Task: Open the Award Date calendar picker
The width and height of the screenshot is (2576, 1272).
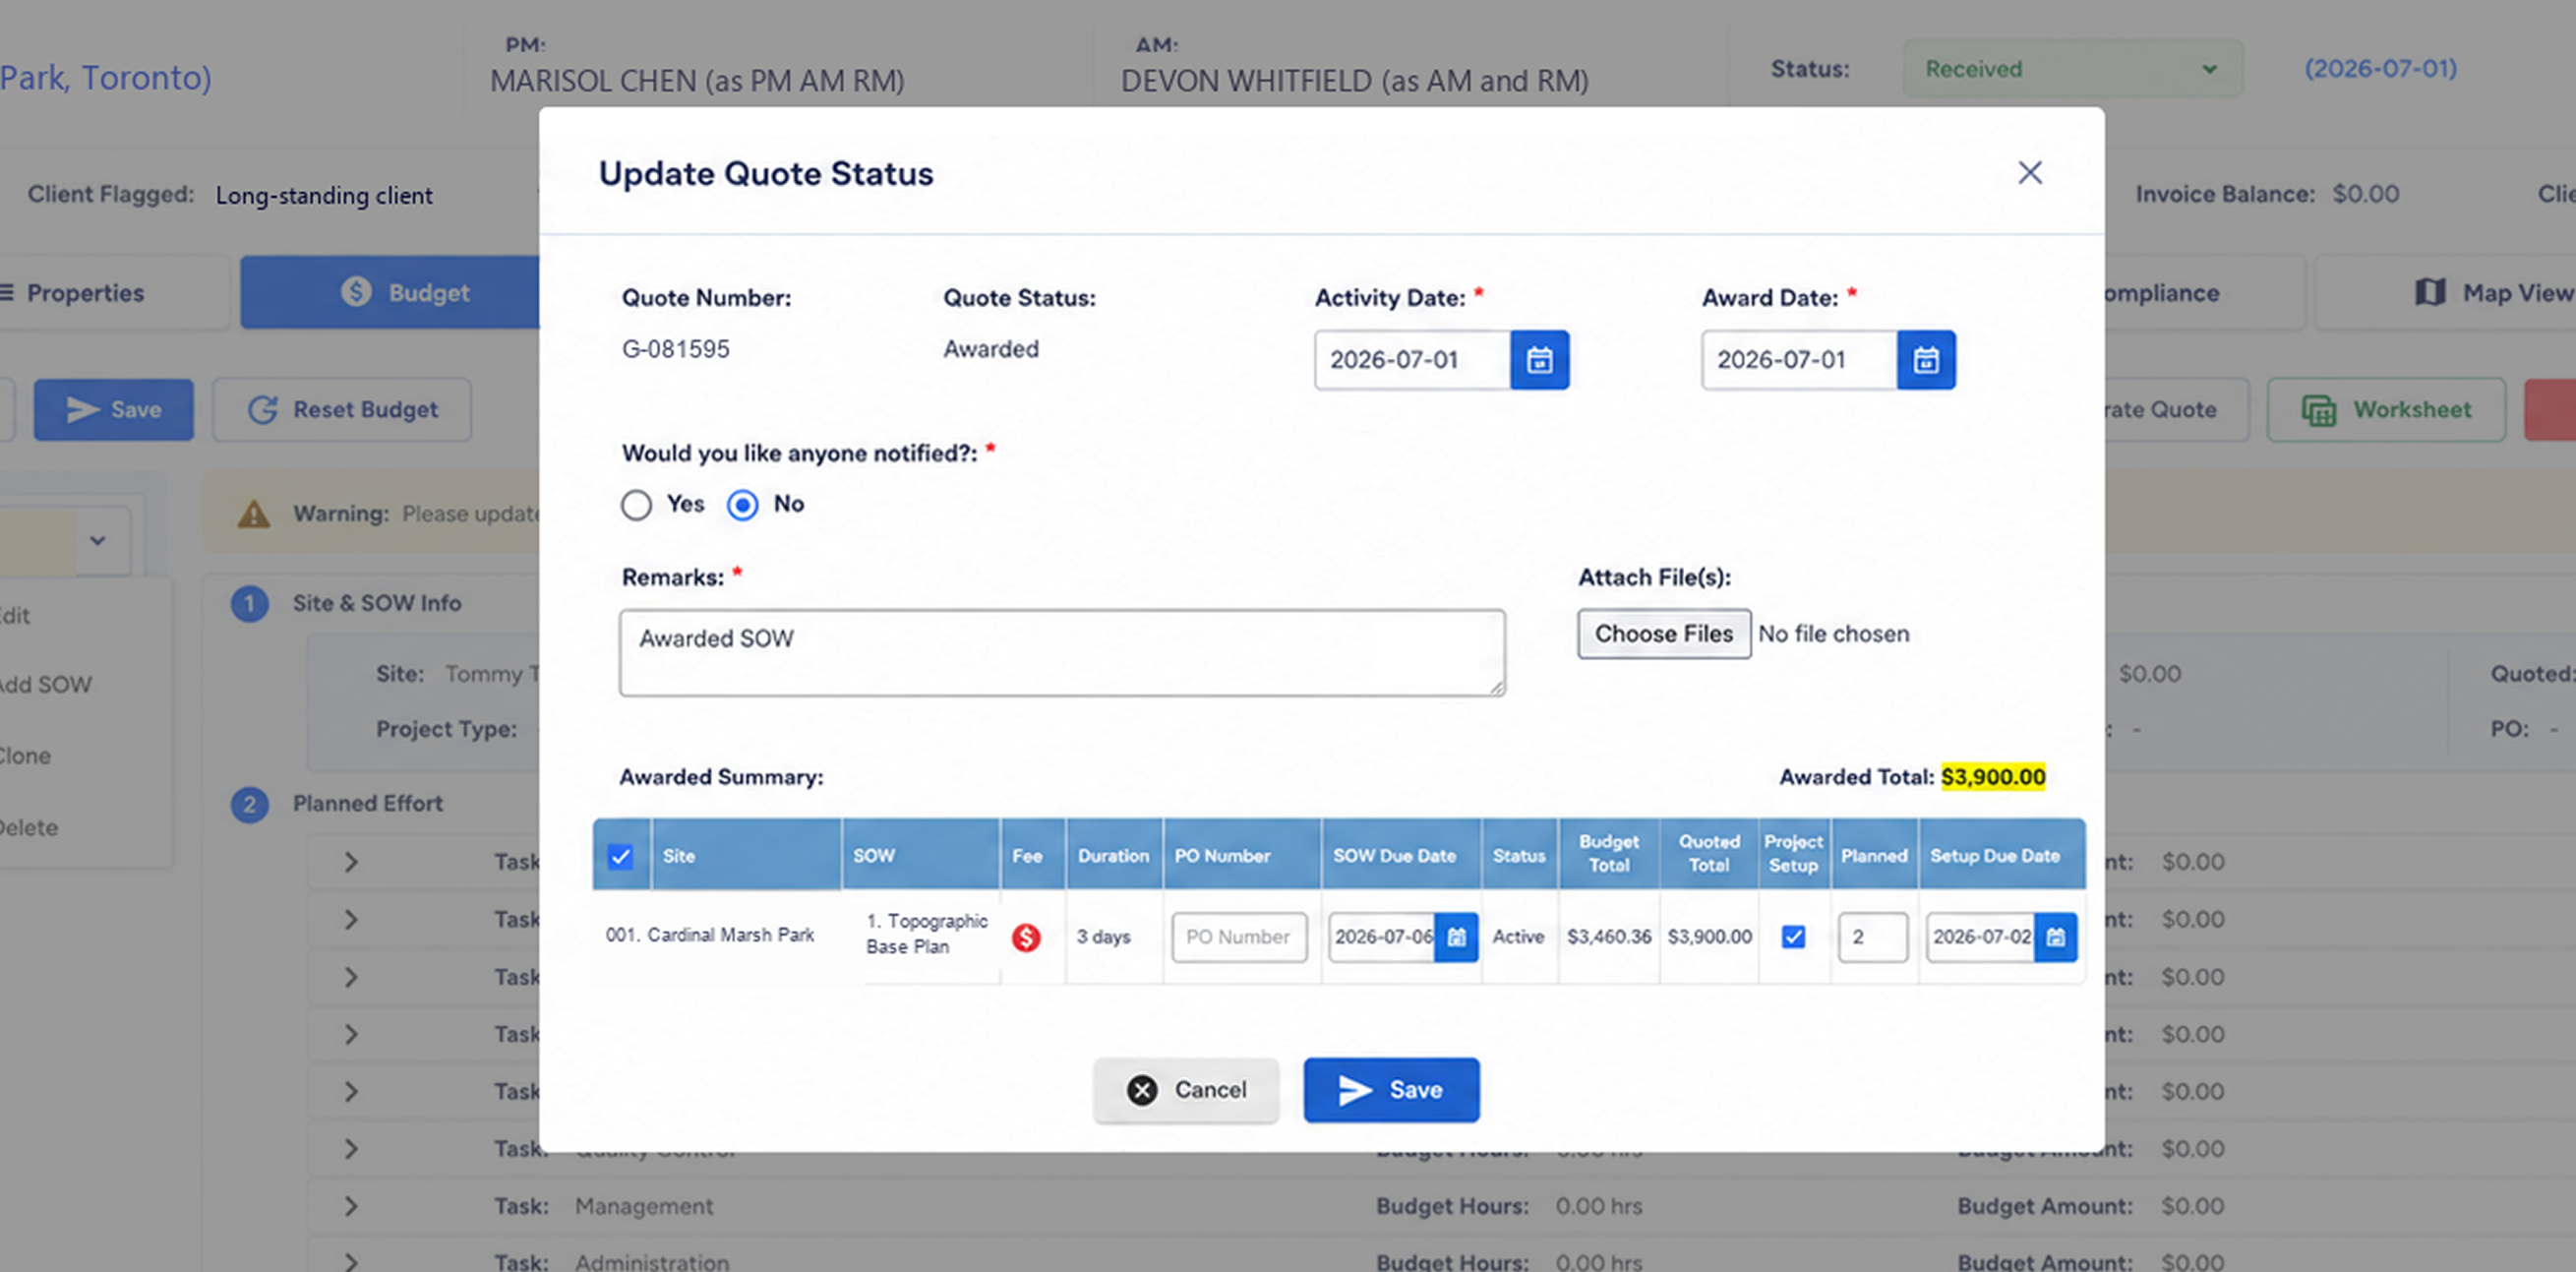Action: (1926, 360)
